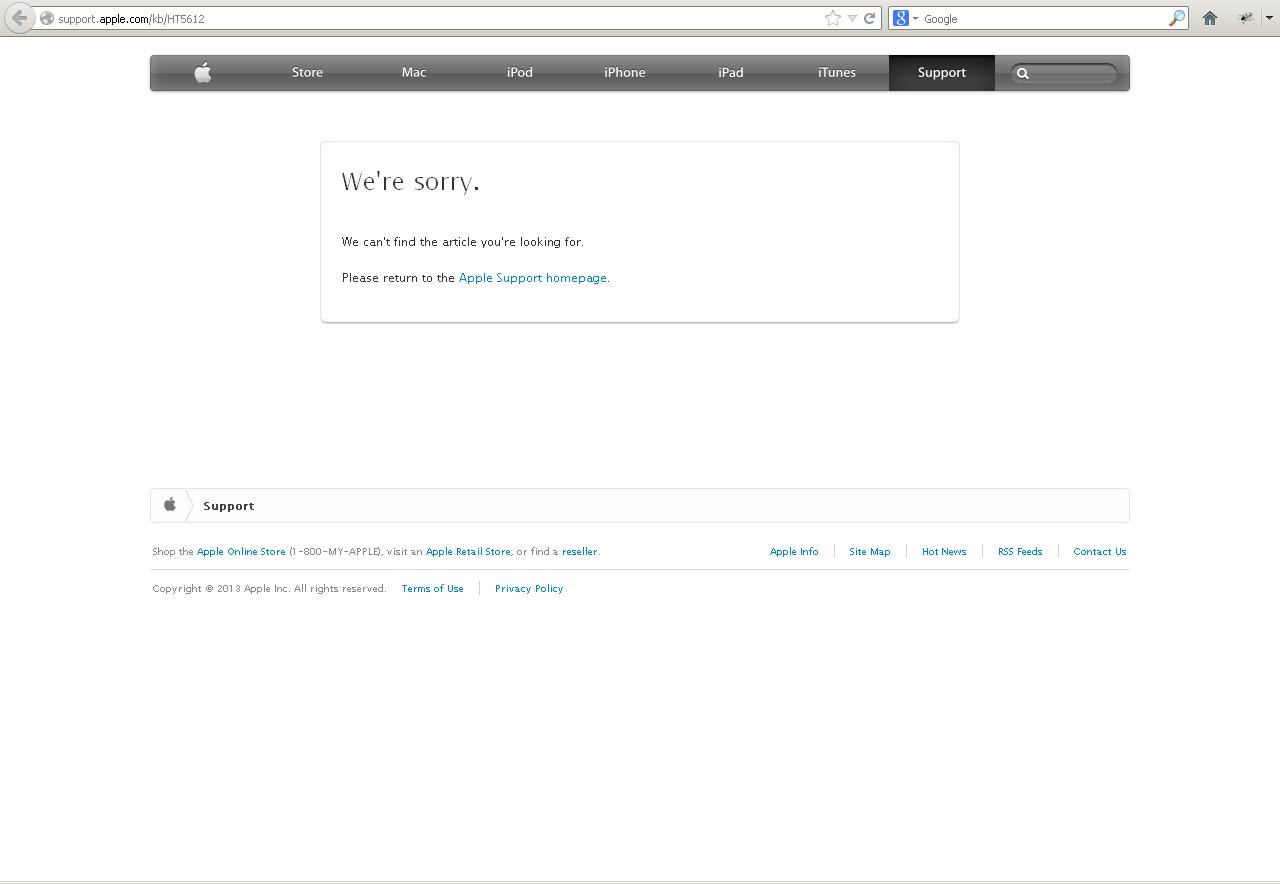Bookmark this page with the star icon
Viewport: 1280px width, 884px height.
[832, 18]
